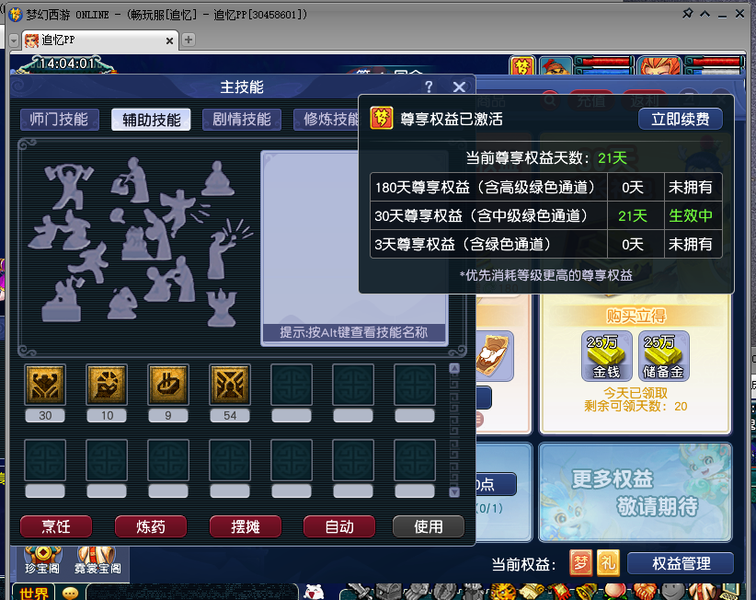This screenshot has width=756, height=600.
Task: Click the 烹饪 cooking button
Action: click(56, 526)
